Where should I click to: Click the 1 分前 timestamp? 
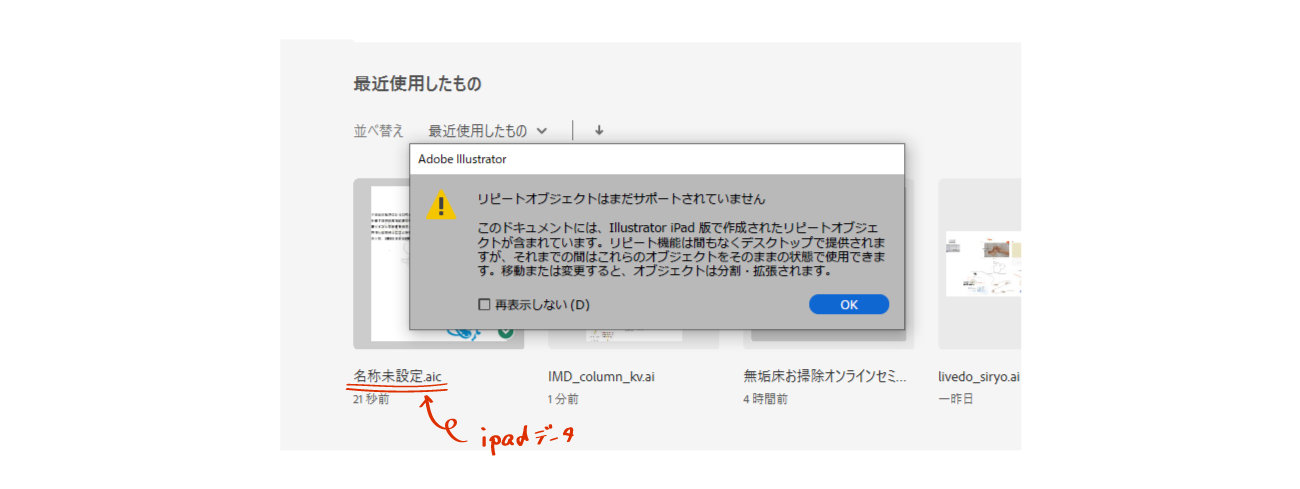pyautogui.click(x=563, y=399)
